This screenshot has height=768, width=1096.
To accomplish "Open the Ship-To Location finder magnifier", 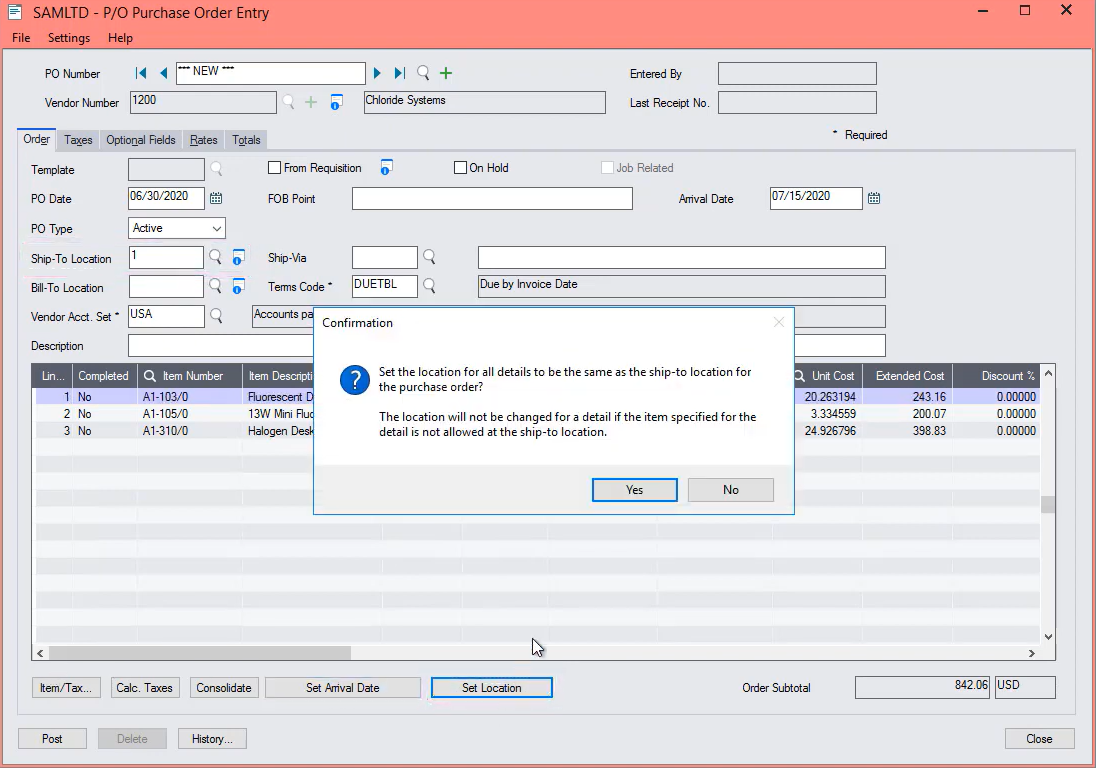I will click(x=214, y=257).
